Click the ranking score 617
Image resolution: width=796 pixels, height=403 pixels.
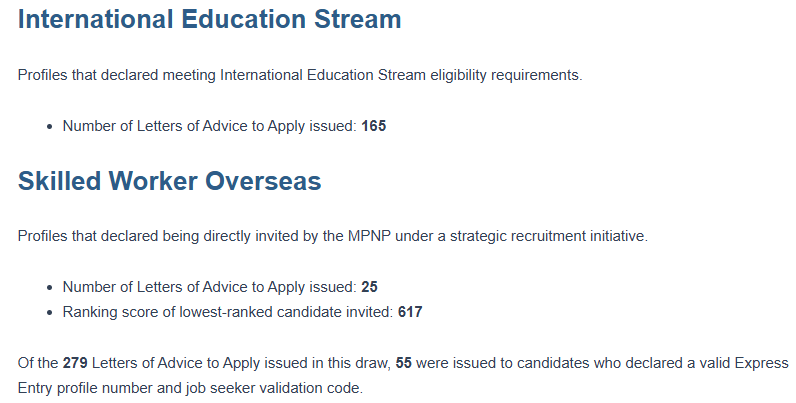410,312
